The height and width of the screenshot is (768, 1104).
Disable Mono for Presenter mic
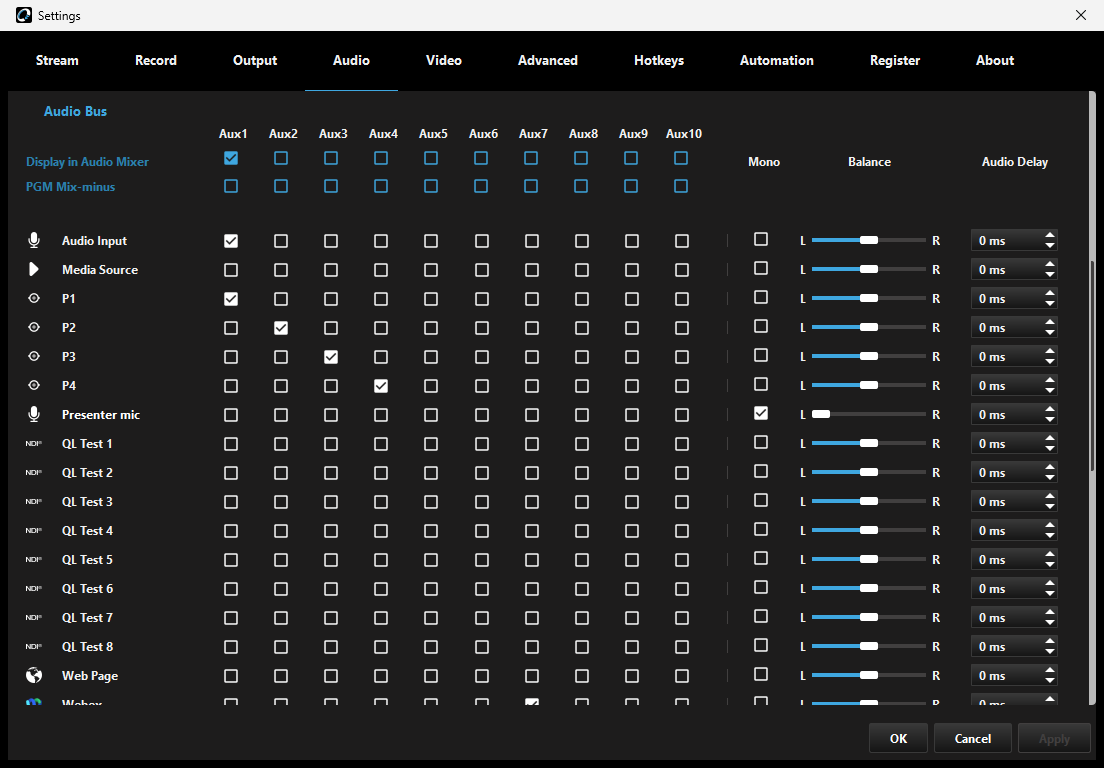761,413
